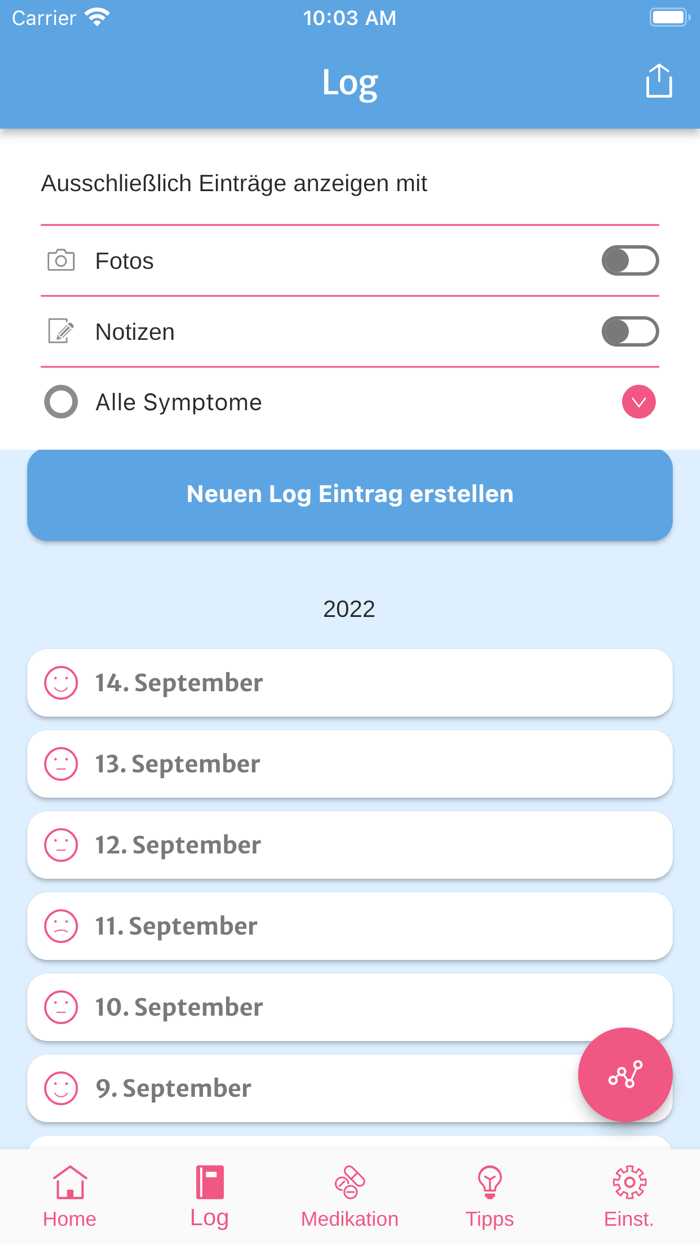Screen dimensions: 700x1244
Task: Open the entry for 14. September
Action: point(349,683)
